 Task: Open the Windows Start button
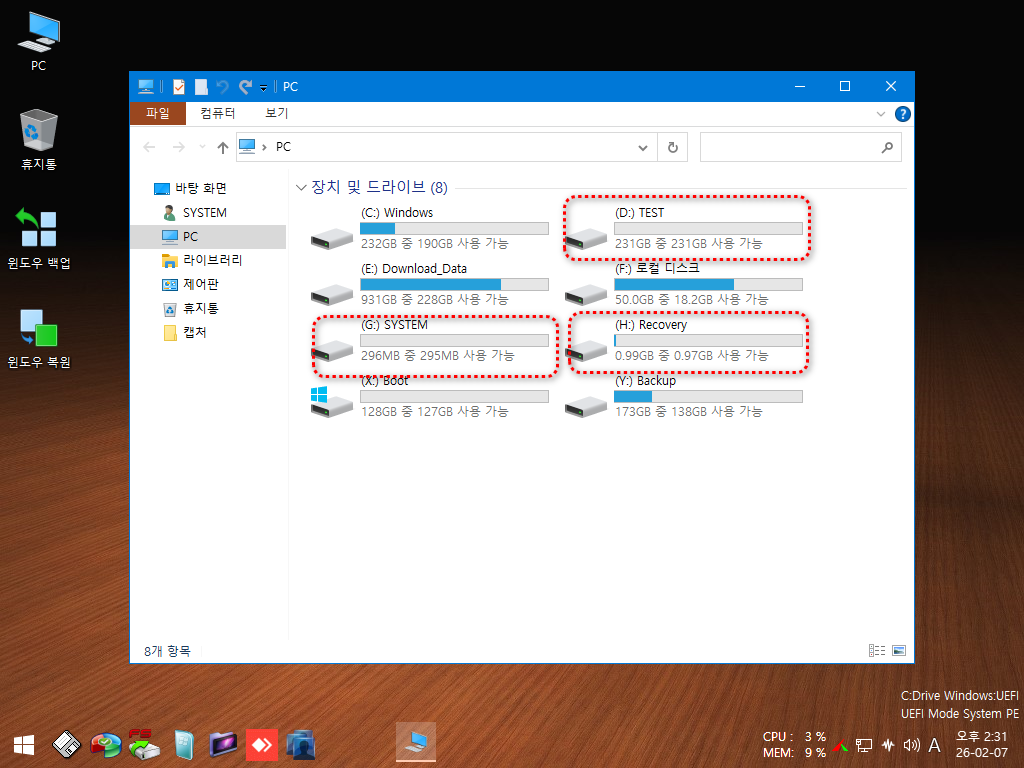[24, 744]
